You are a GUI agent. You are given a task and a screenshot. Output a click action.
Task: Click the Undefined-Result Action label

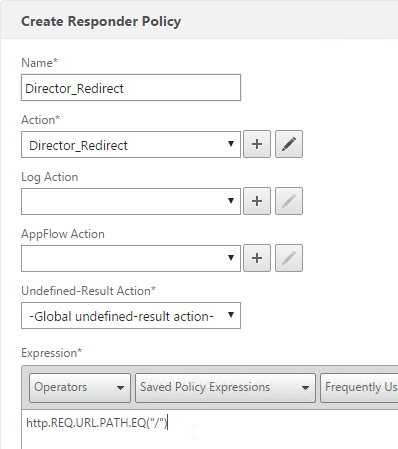pyautogui.click(x=88, y=291)
